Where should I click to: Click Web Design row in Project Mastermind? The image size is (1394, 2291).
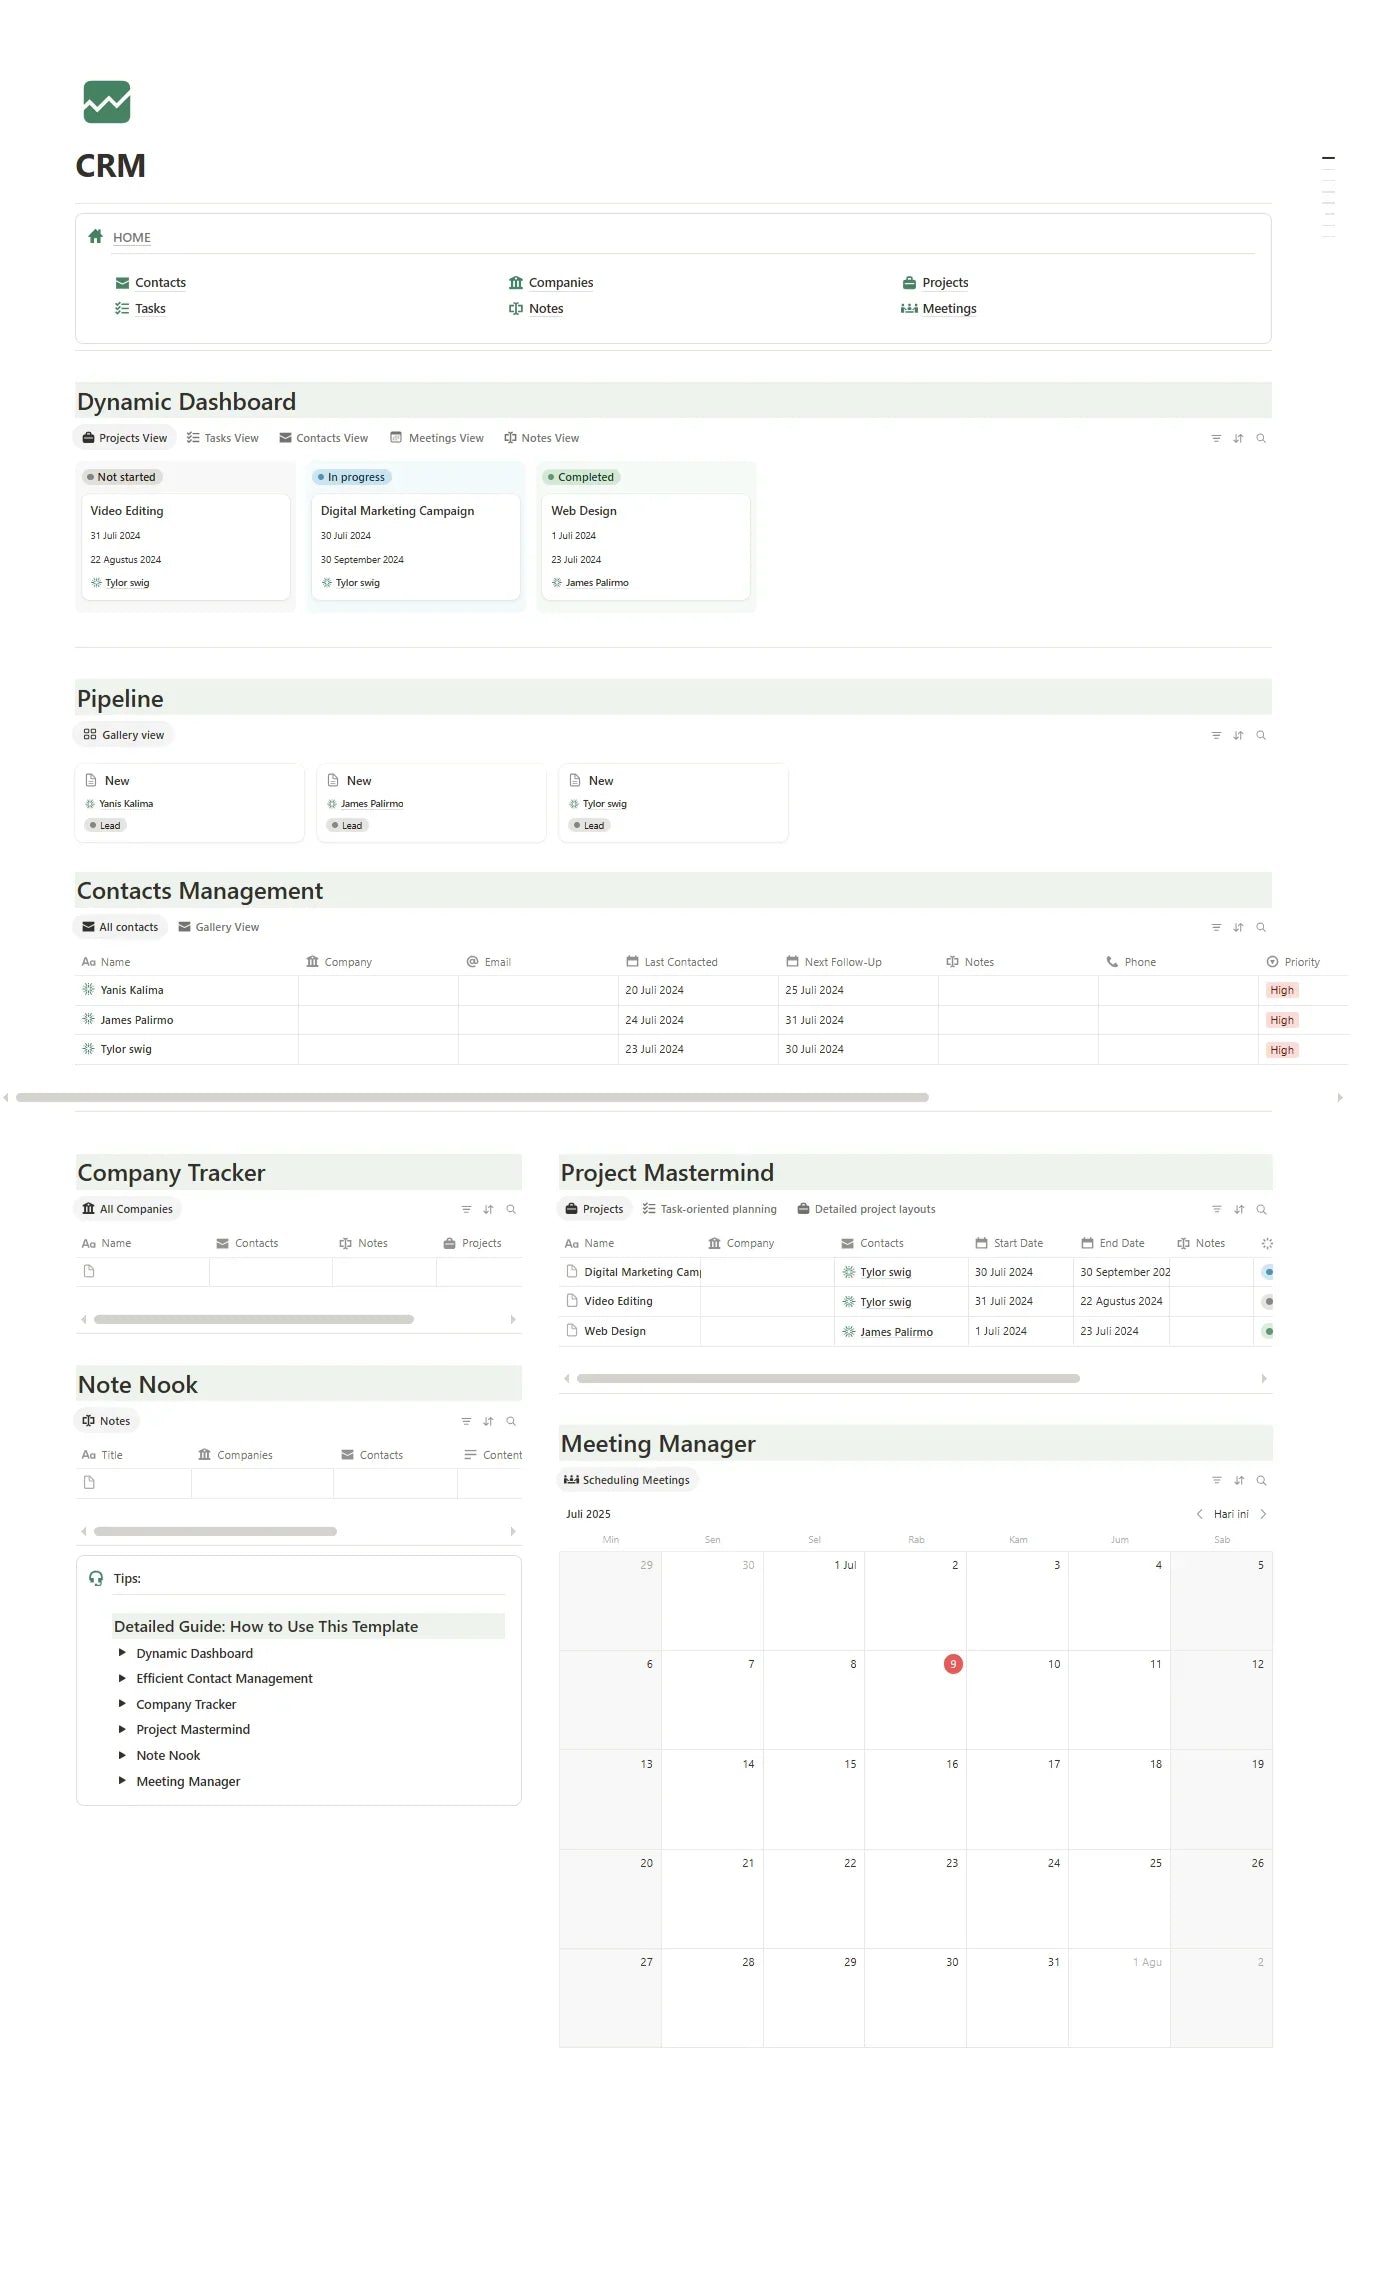pos(914,1331)
